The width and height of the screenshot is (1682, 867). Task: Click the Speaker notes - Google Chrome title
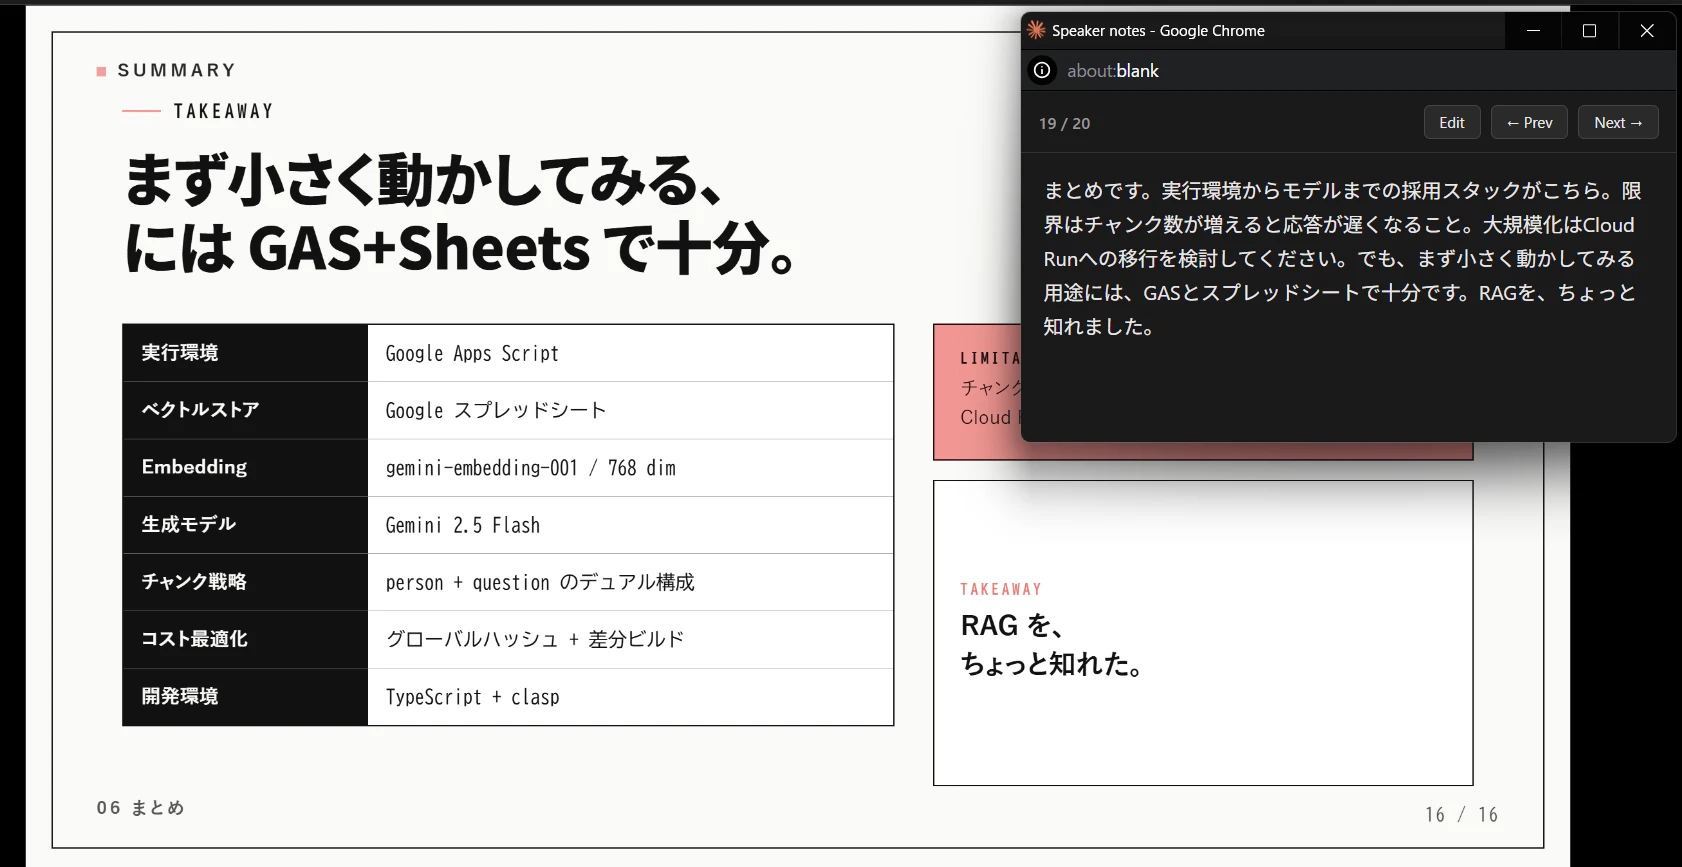click(1158, 31)
